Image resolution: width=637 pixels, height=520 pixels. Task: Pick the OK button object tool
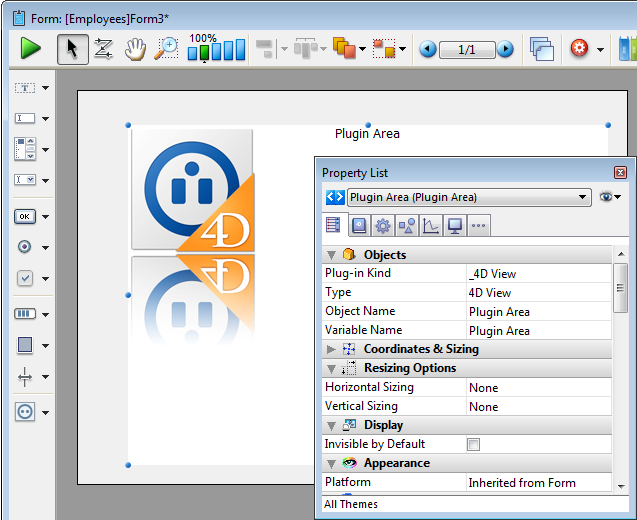(x=25, y=216)
